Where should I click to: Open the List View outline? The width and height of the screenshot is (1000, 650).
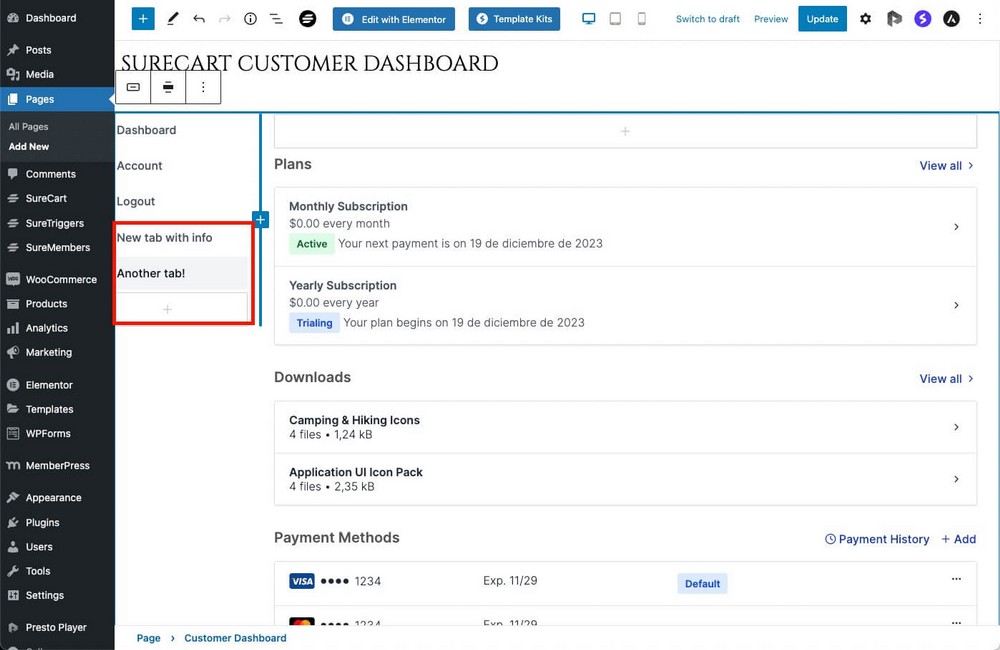coord(276,19)
